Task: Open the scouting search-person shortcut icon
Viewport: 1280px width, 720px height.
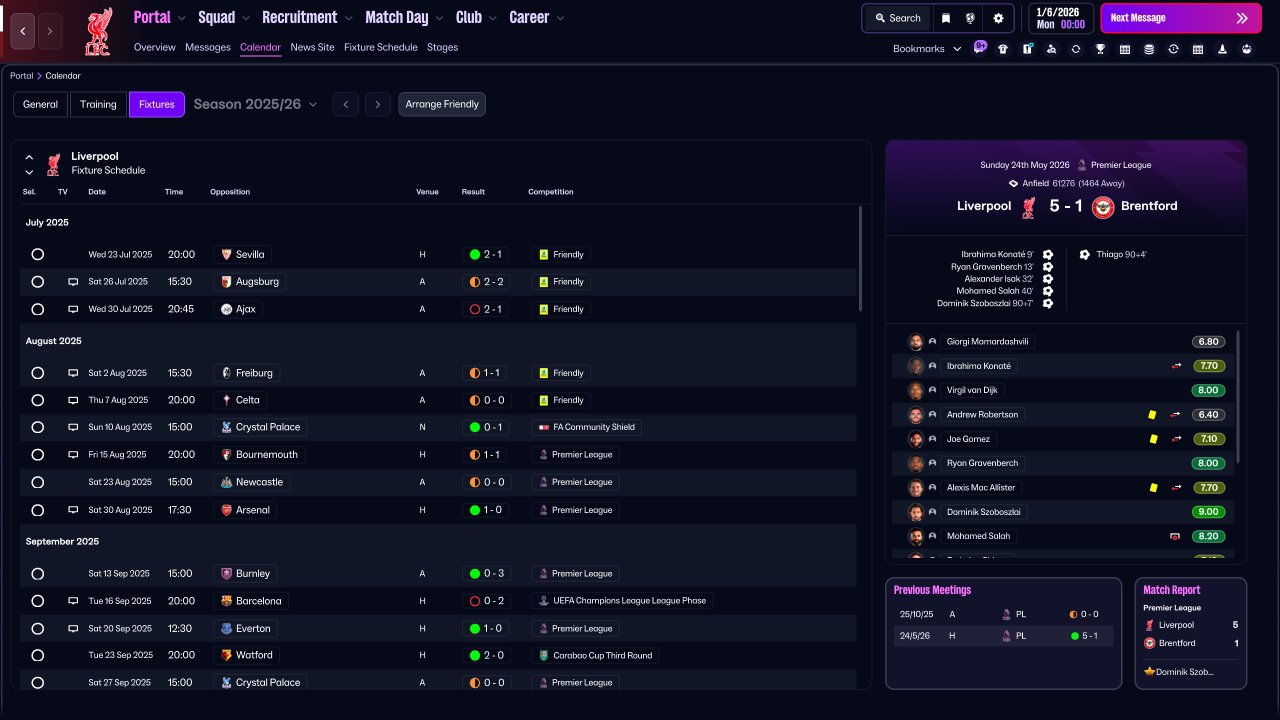Action: pyautogui.click(x=1051, y=49)
